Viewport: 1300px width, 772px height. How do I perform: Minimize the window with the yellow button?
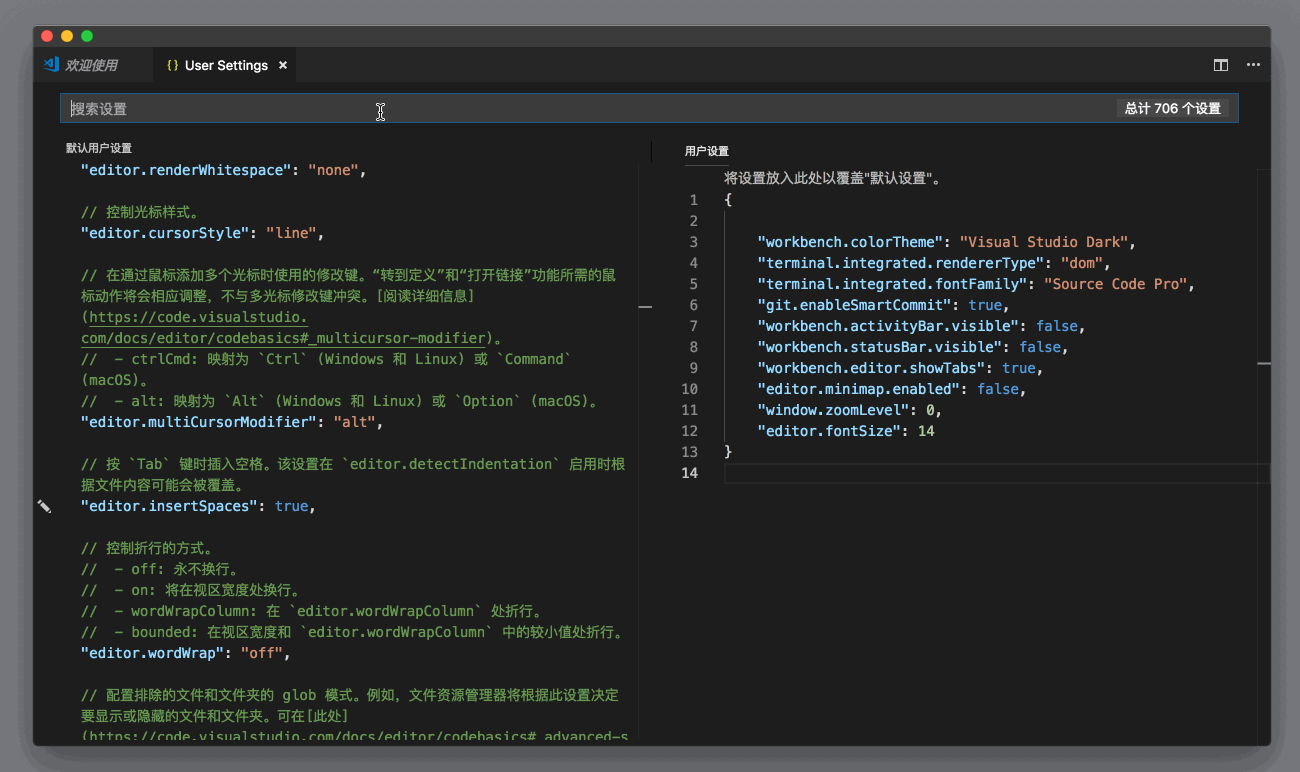pyautogui.click(x=67, y=36)
